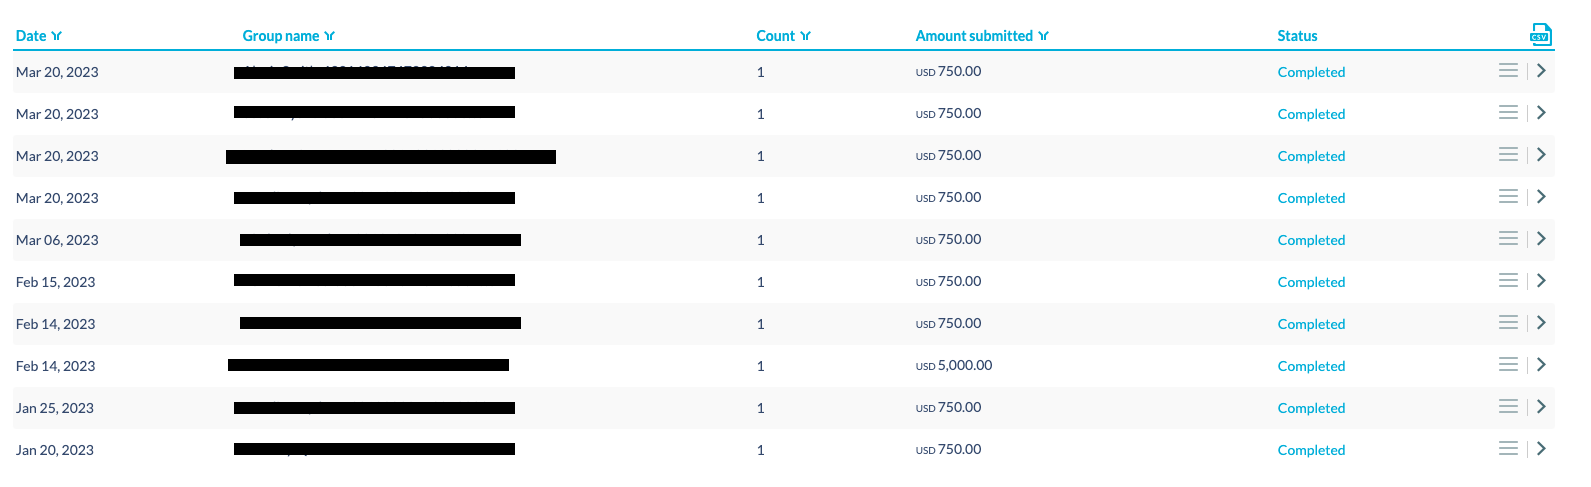Expand the Jan 20, 2023 row chevron
The image size is (1591, 487).
pyautogui.click(x=1541, y=449)
